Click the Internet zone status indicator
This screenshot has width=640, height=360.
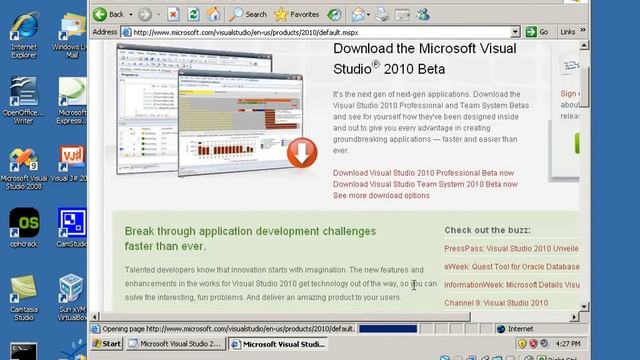(x=515, y=329)
